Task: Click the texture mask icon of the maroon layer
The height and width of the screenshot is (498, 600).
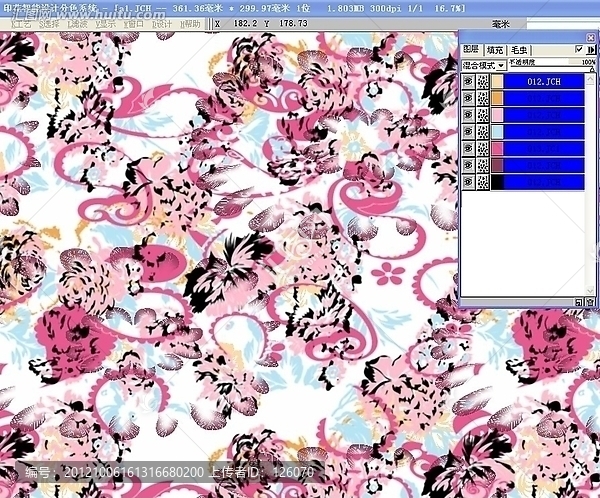Action: click(483, 166)
